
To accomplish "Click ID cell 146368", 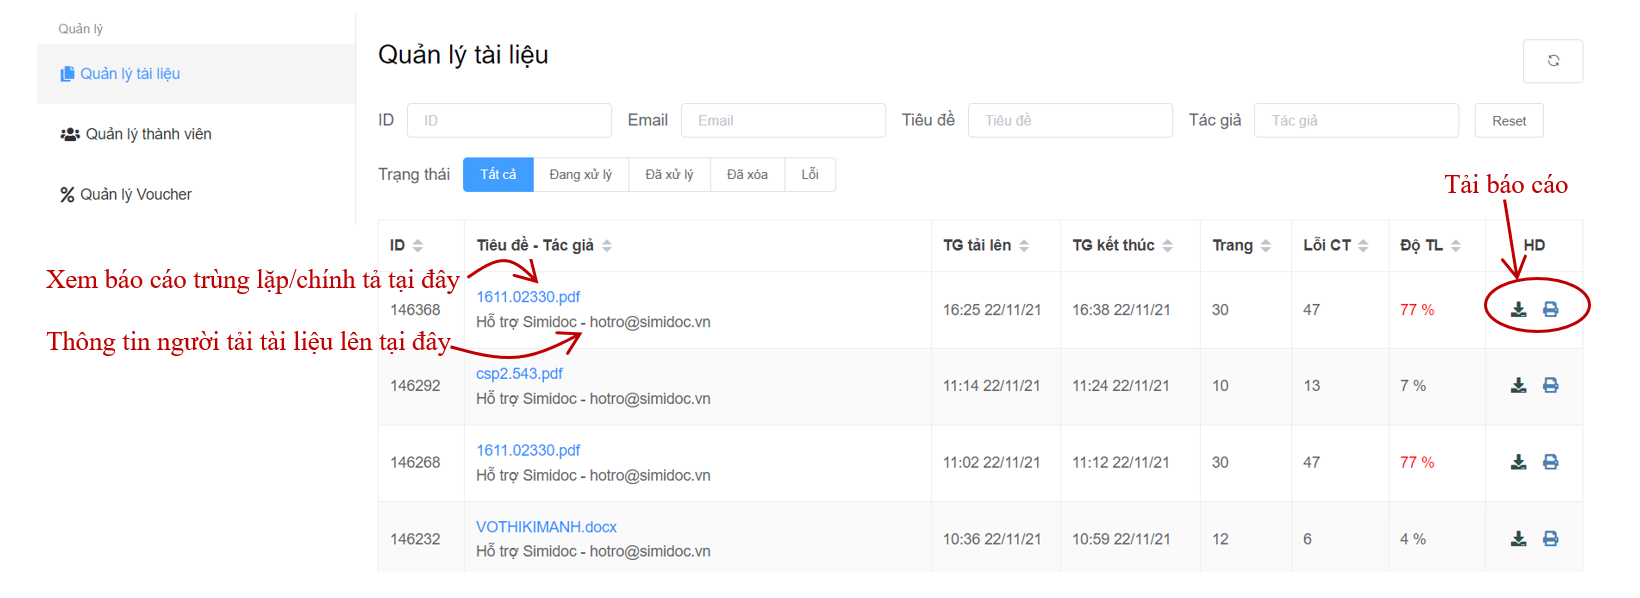I will tap(415, 310).
